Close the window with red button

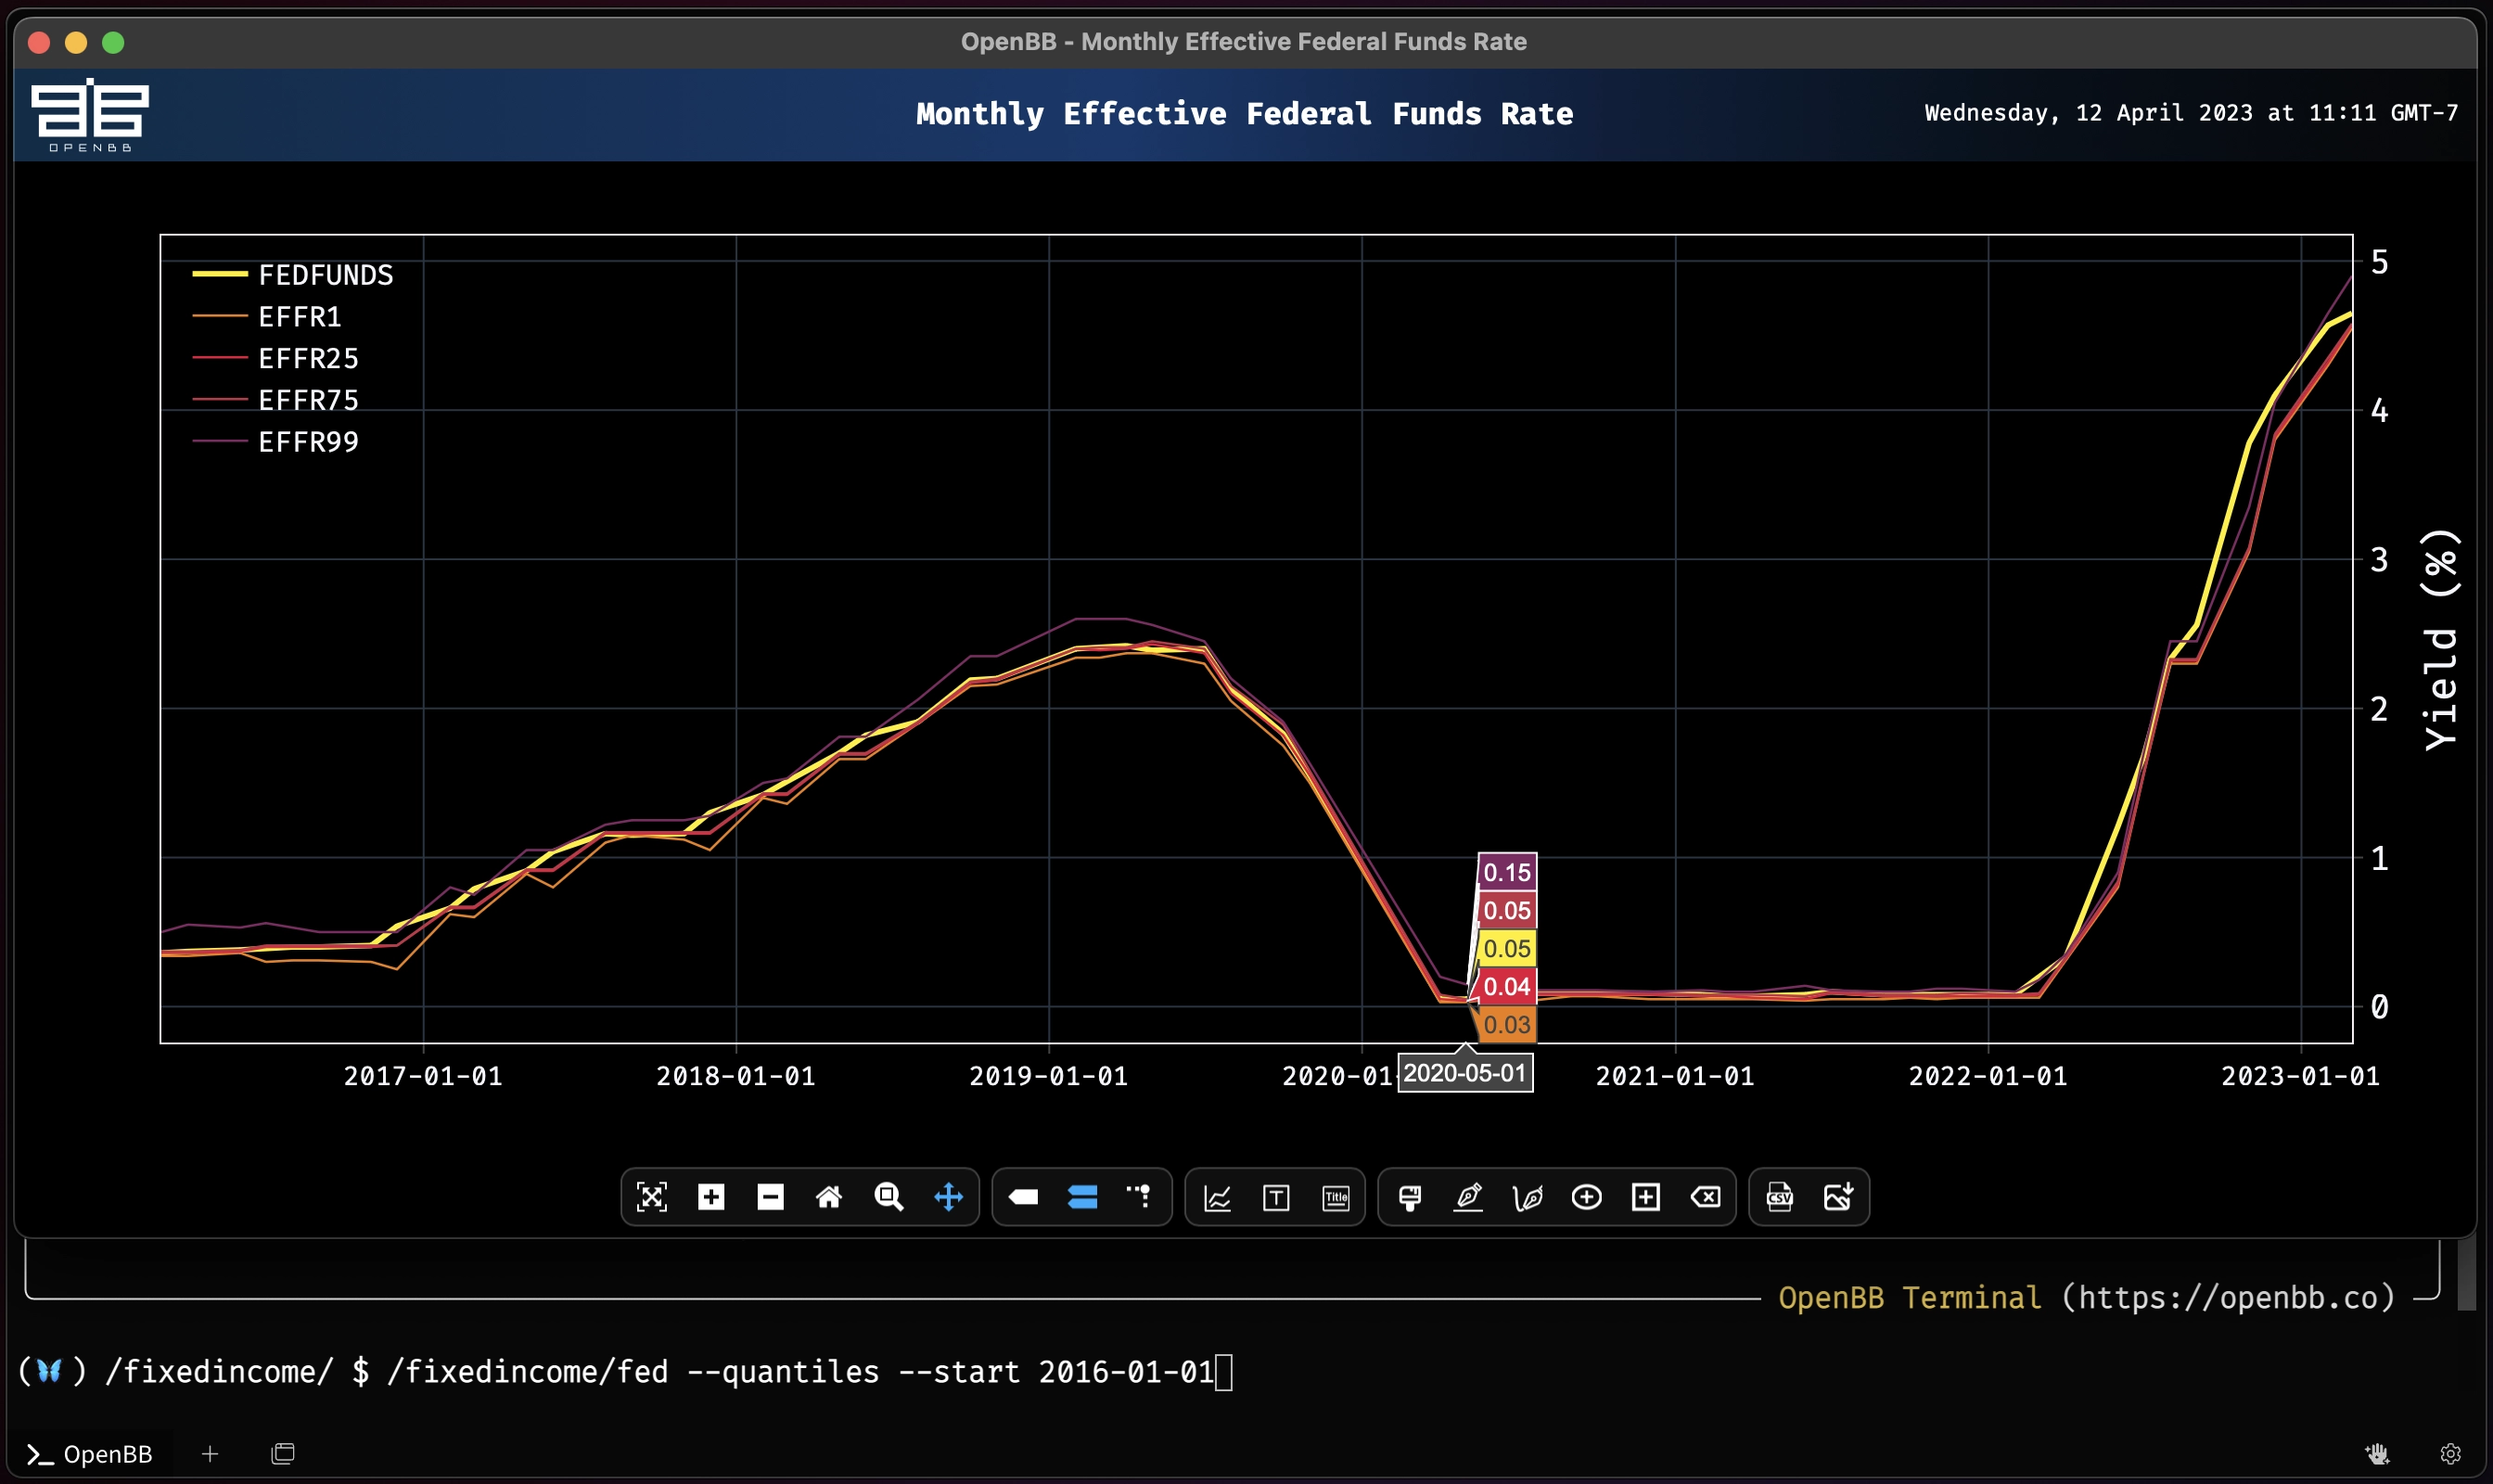pyautogui.click(x=39, y=42)
